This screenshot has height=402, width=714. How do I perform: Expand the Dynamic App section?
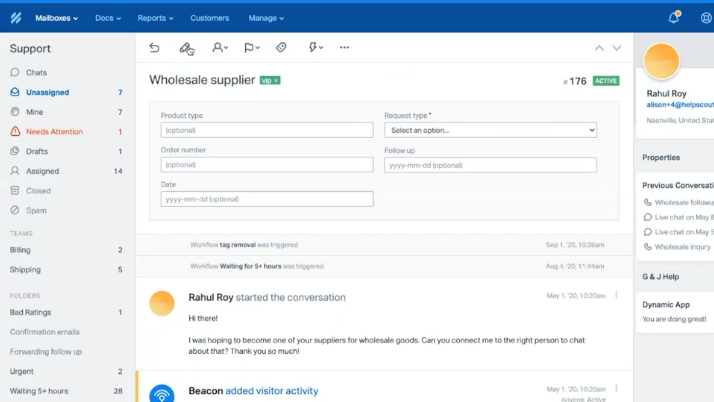tap(666, 305)
